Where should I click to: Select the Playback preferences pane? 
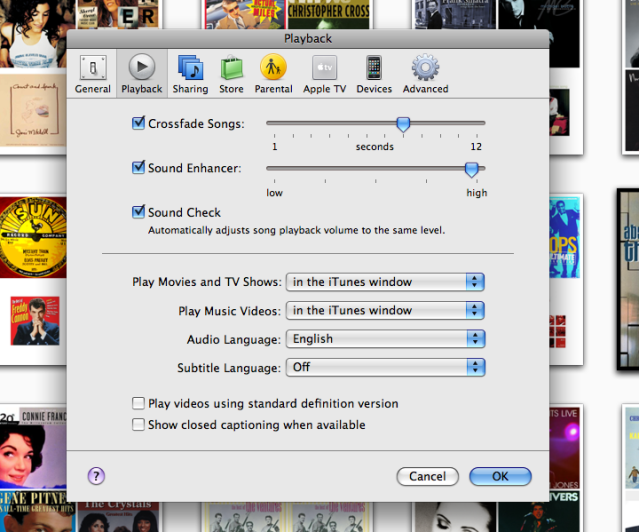[x=142, y=74]
